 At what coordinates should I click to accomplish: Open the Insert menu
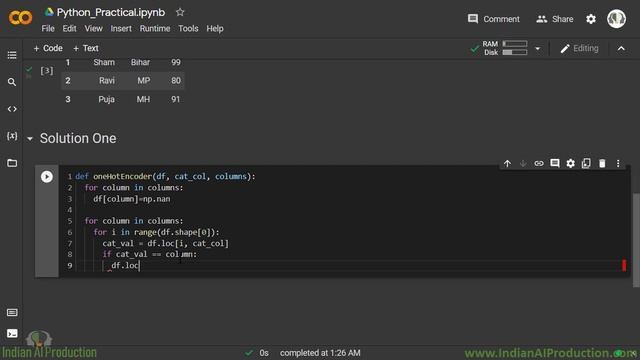coord(121,29)
